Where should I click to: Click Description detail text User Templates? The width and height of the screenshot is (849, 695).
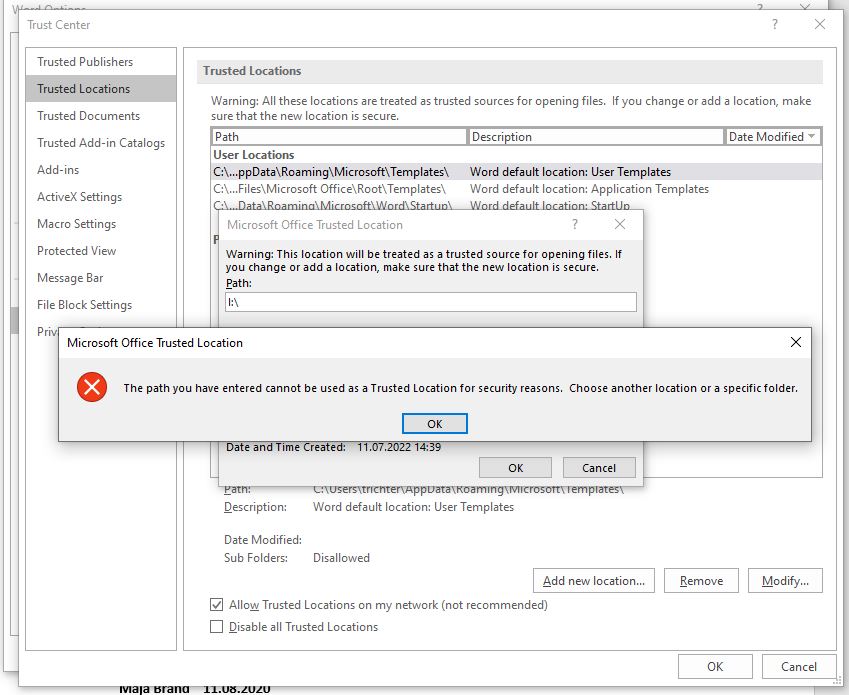point(413,507)
